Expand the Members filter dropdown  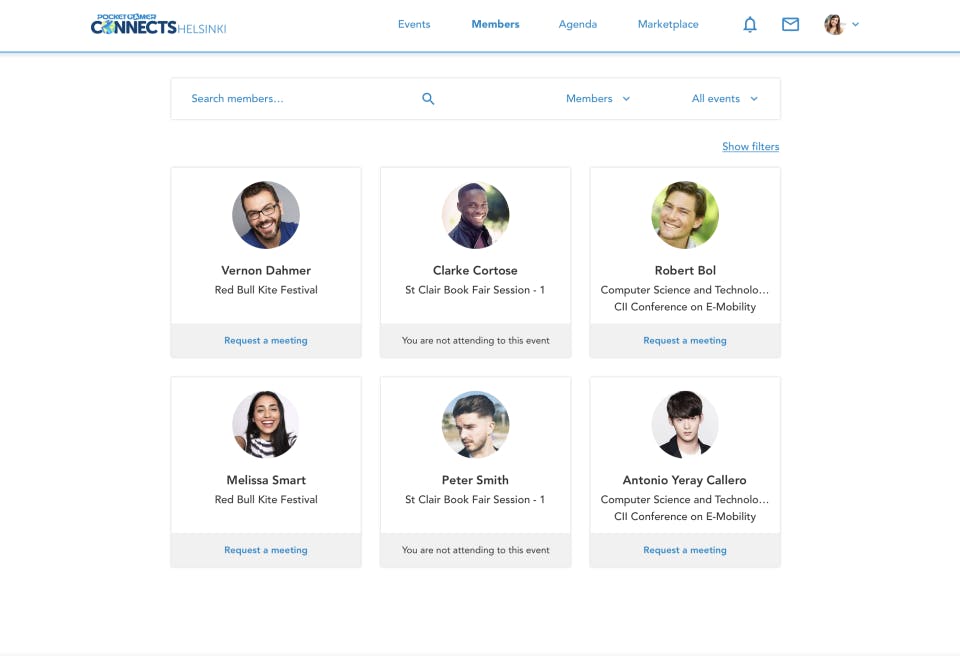click(598, 99)
